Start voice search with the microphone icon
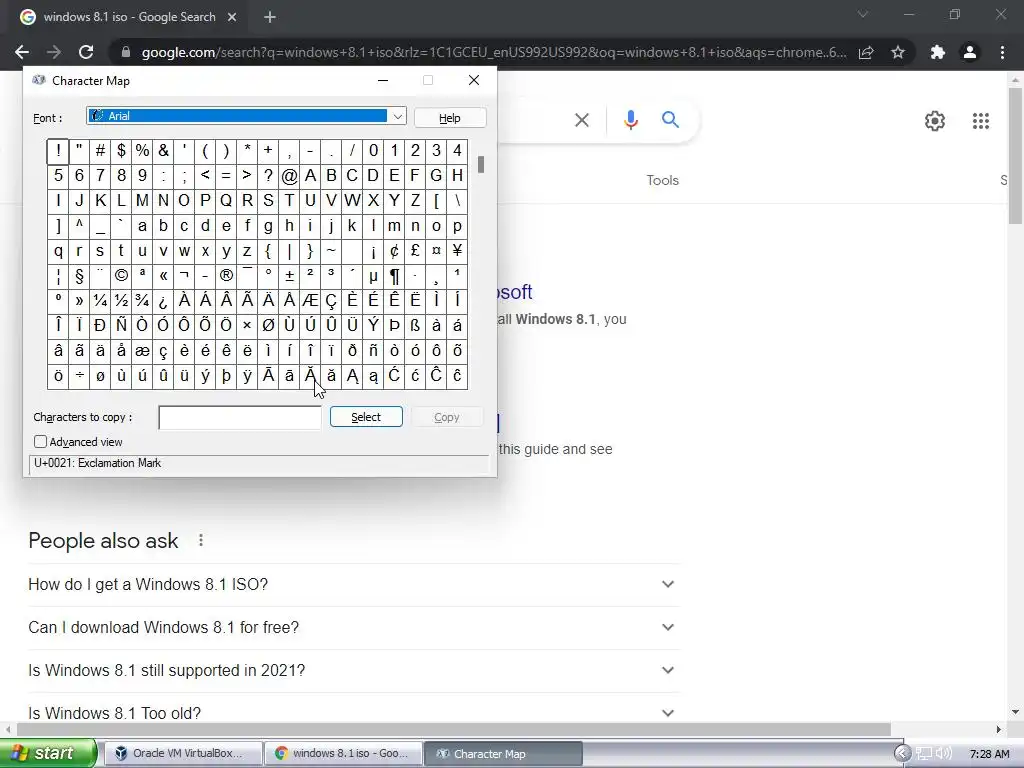 (630, 120)
